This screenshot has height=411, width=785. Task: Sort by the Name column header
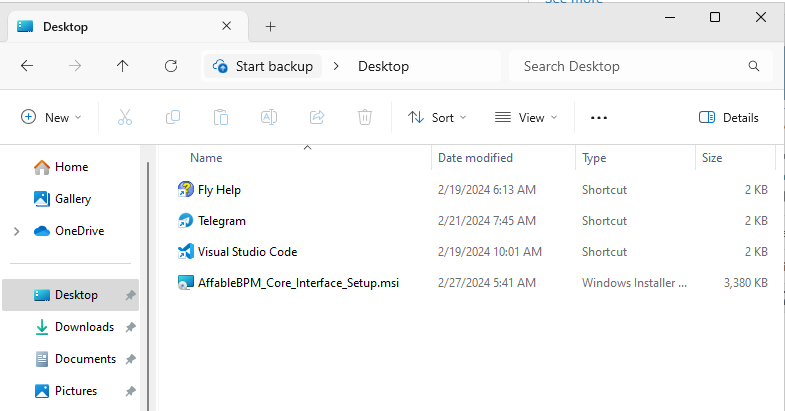pos(206,158)
